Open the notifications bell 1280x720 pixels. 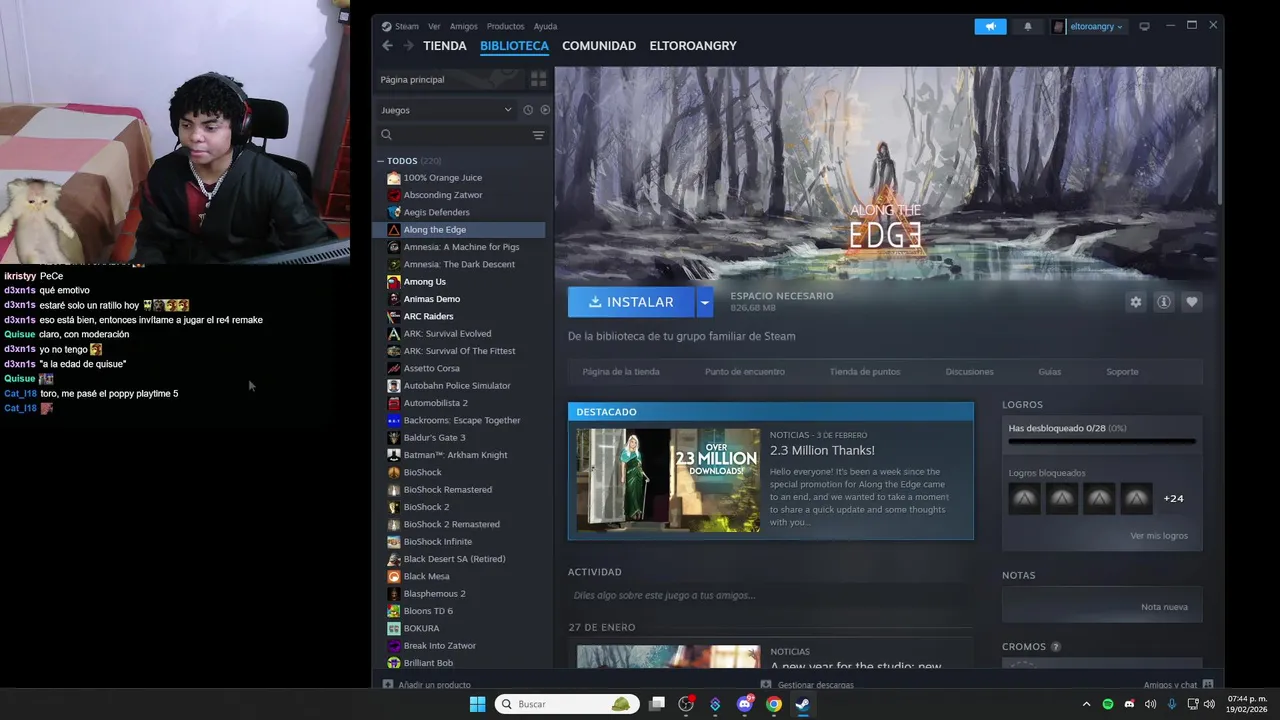tap(1027, 27)
